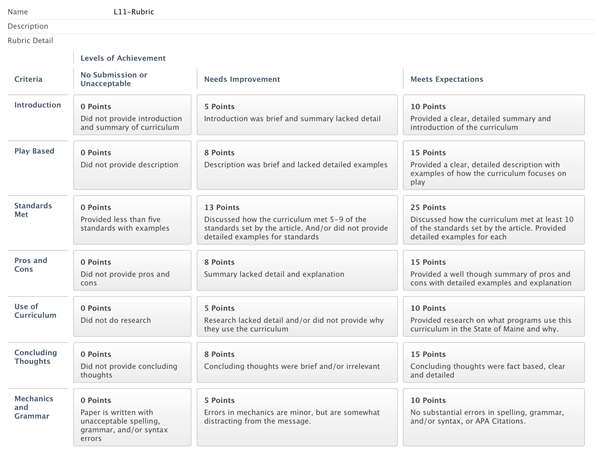The width and height of the screenshot is (600, 458).
Task: Click the Standards Met criterion label
Action: coord(33,210)
